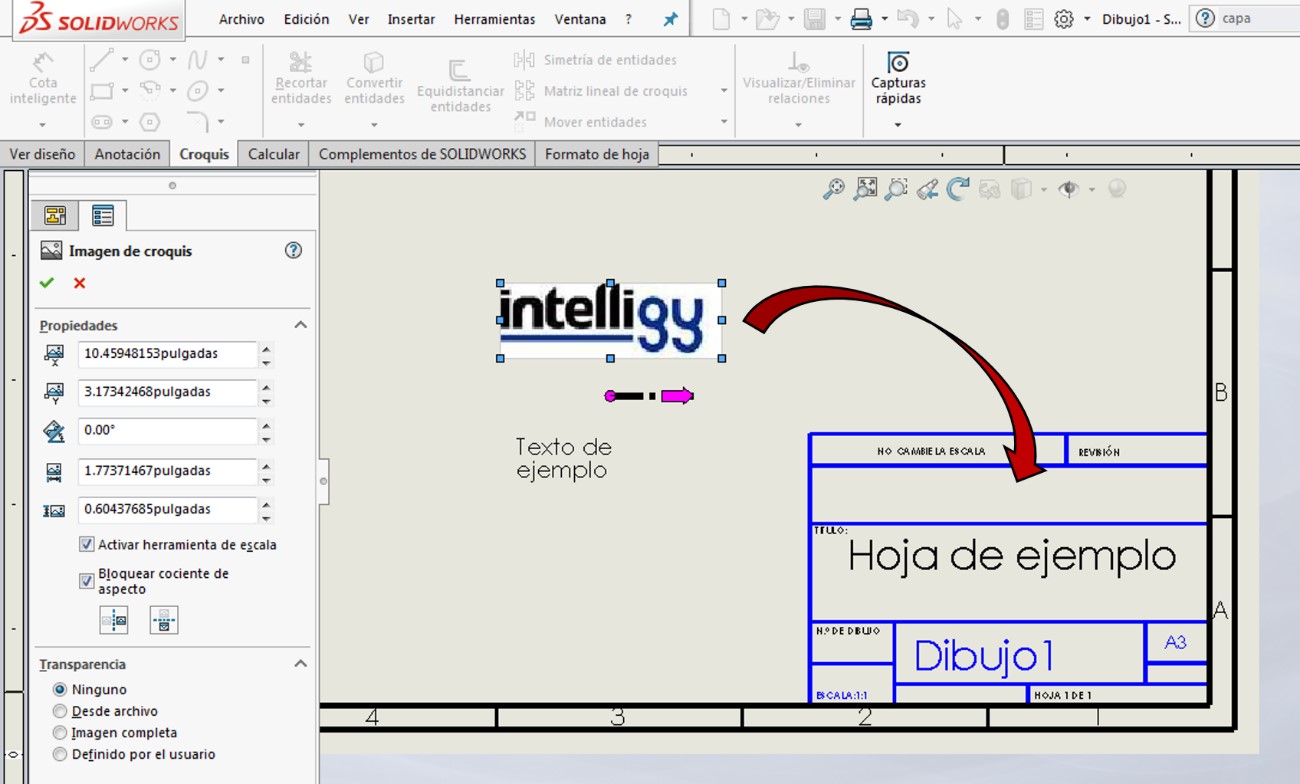Click Recortar entidades tool
The width and height of the screenshot is (1300, 784).
tap(301, 78)
